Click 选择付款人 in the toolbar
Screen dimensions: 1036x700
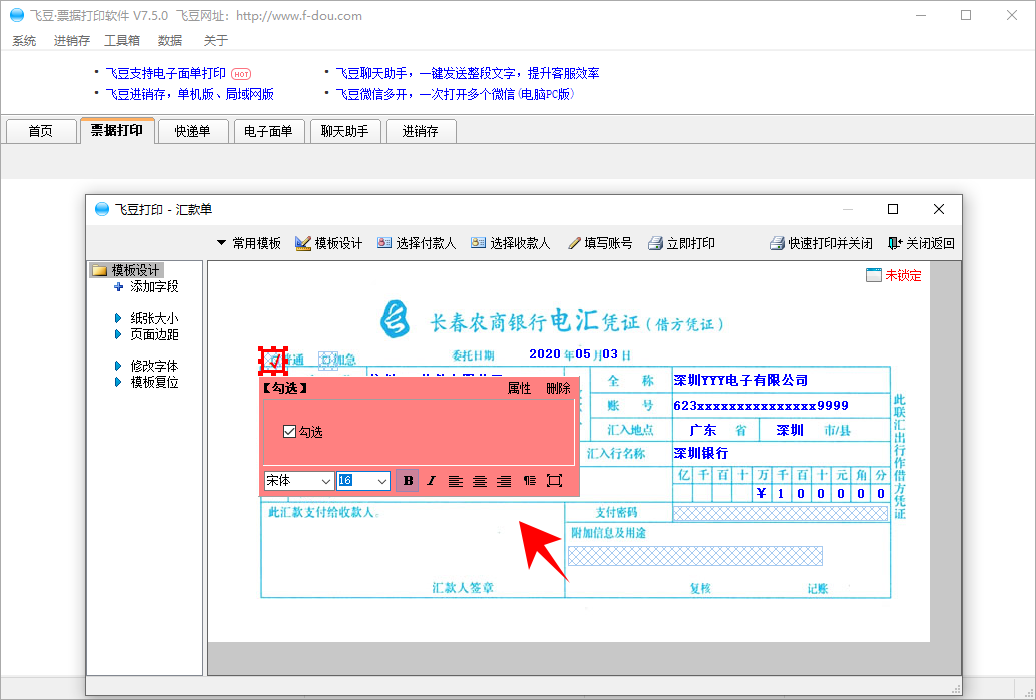point(416,243)
